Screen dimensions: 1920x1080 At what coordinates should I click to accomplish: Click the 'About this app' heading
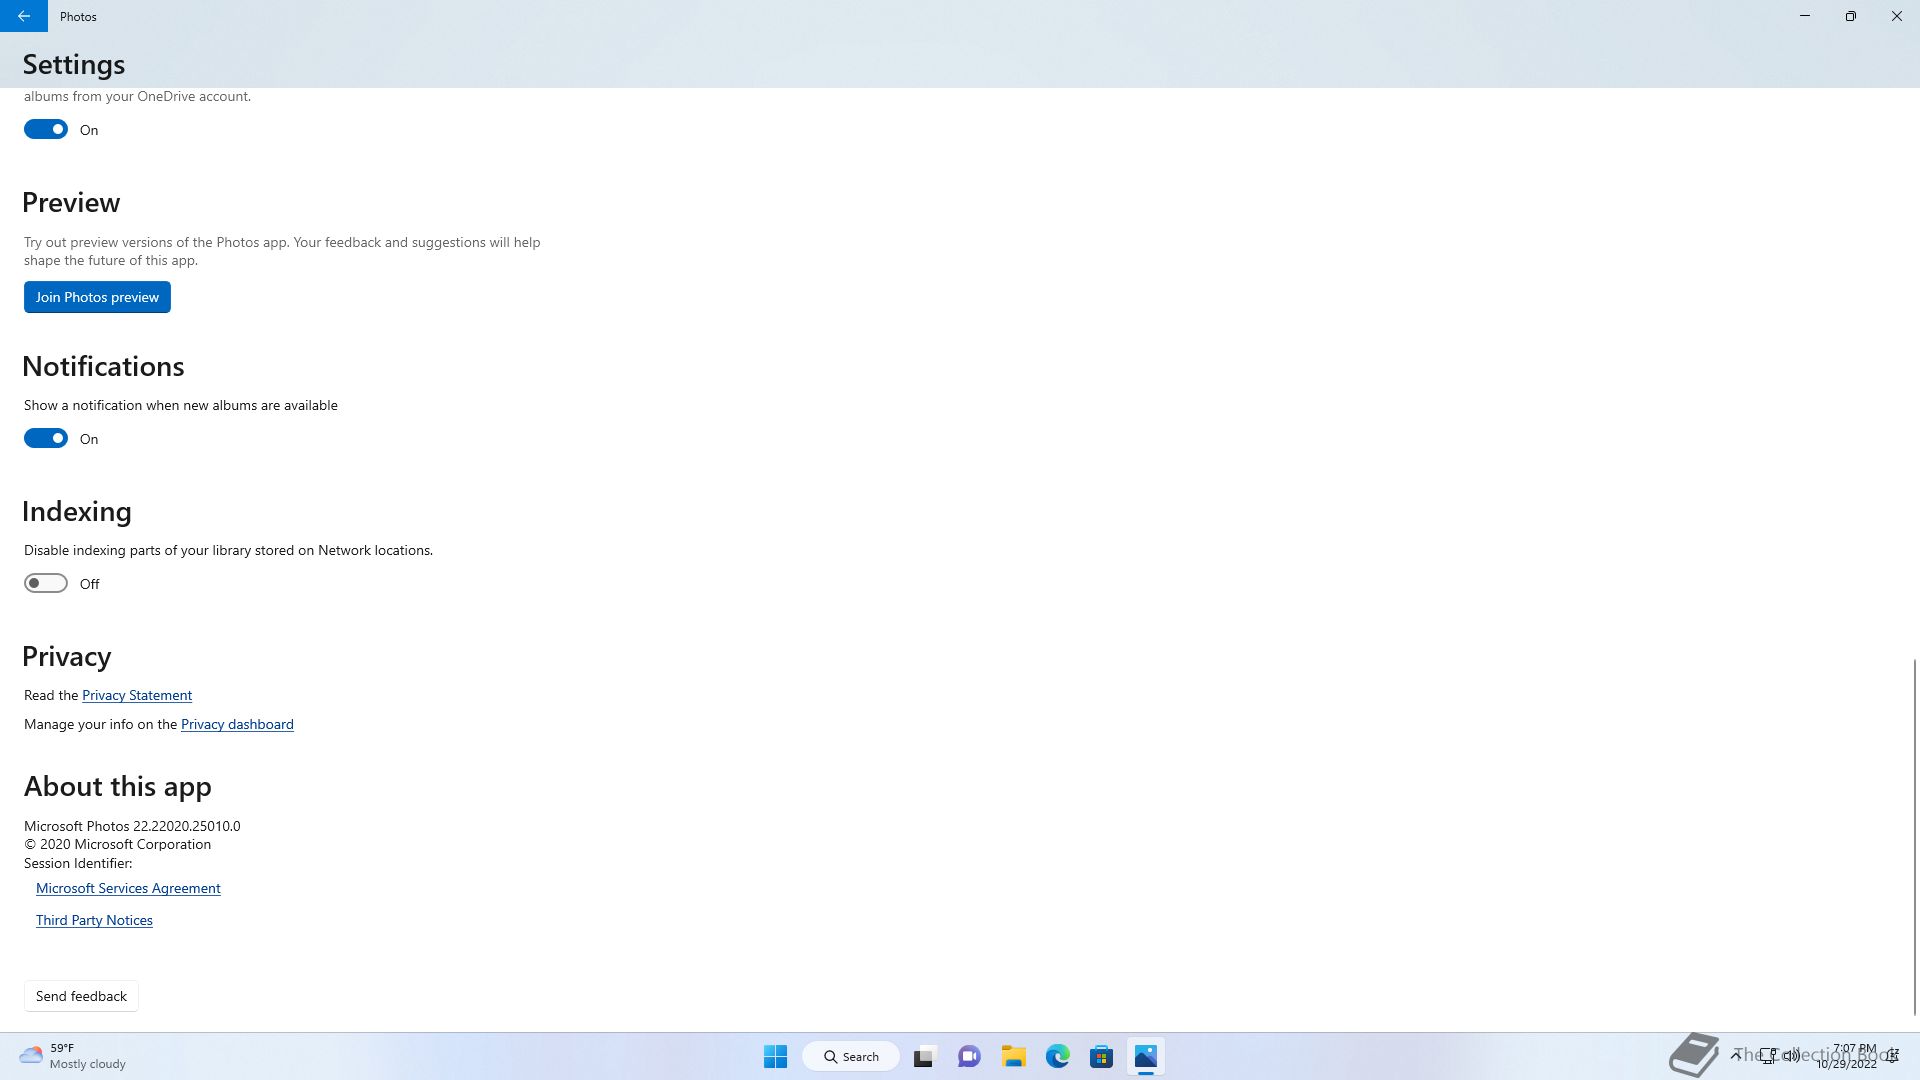click(x=118, y=786)
